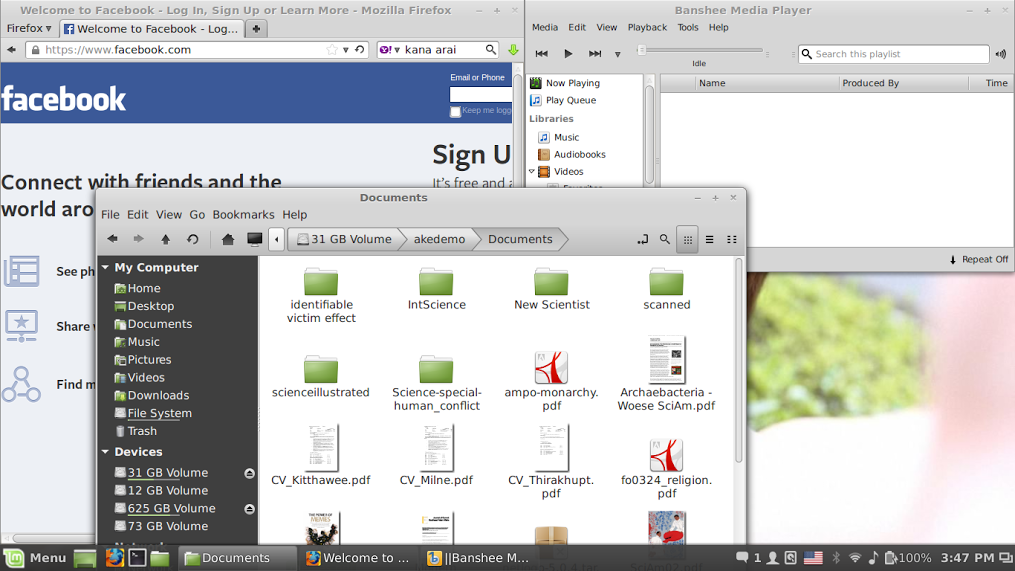1015x571 pixels.
Task: Select ampo-monarchy.pdf file
Action: [551, 381]
